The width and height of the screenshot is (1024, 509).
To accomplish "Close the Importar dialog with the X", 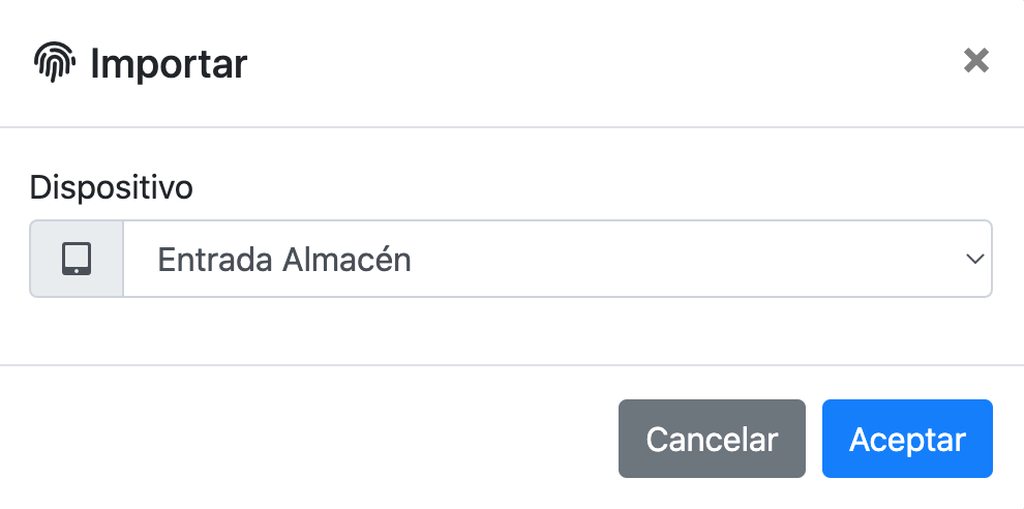I will (x=976, y=61).
